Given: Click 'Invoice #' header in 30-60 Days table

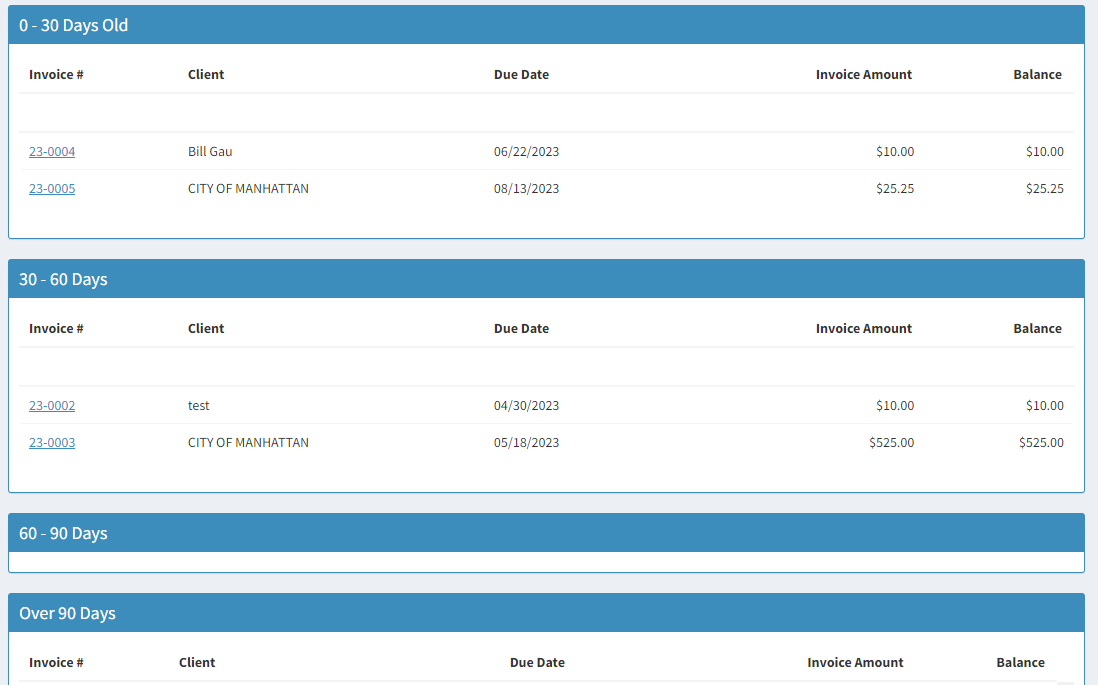Looking at the screenshot, I should [56, 328].
